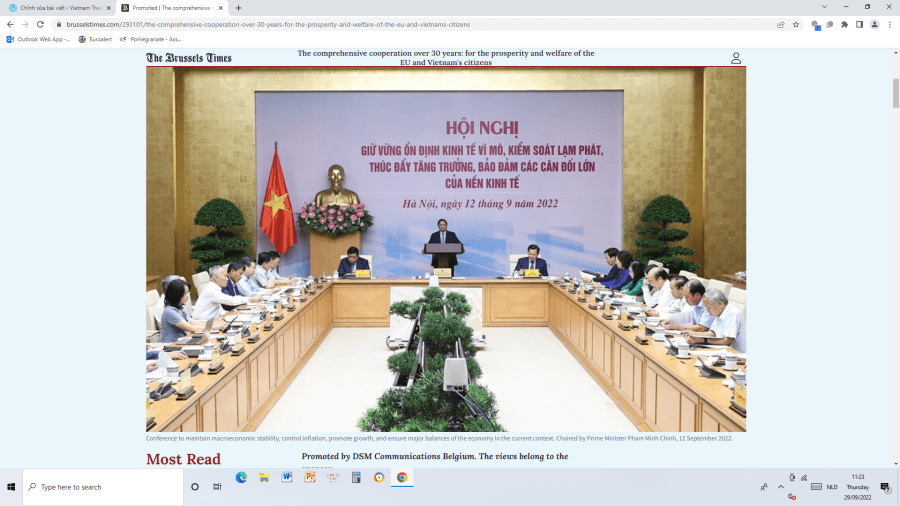The height and width of the screenshot is (506, 900).
Task: Go forward with the browser arrow
Action: tap(25, 24)
